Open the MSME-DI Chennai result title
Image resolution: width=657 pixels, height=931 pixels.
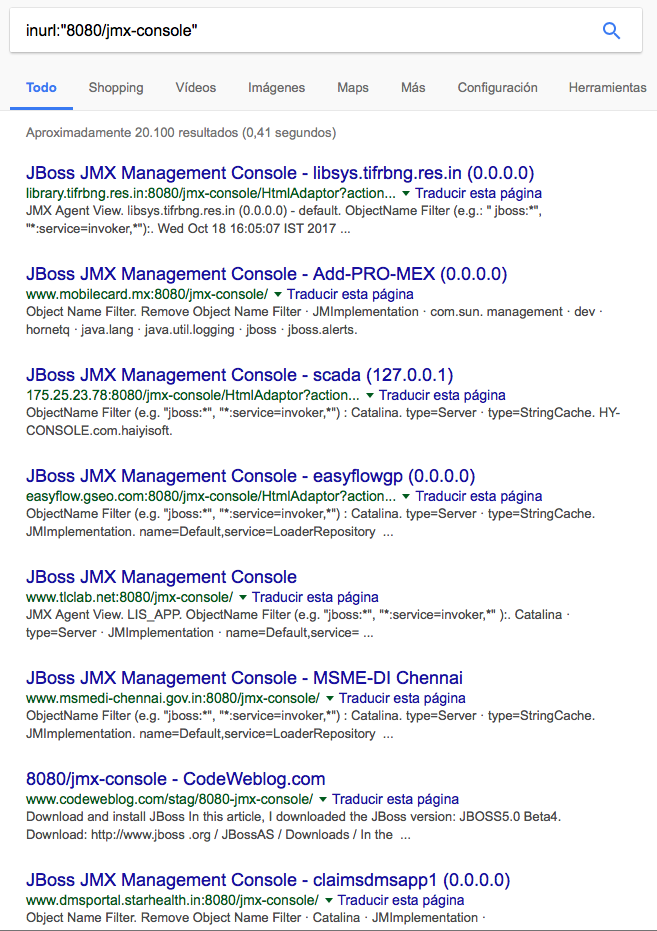point(244,677)
